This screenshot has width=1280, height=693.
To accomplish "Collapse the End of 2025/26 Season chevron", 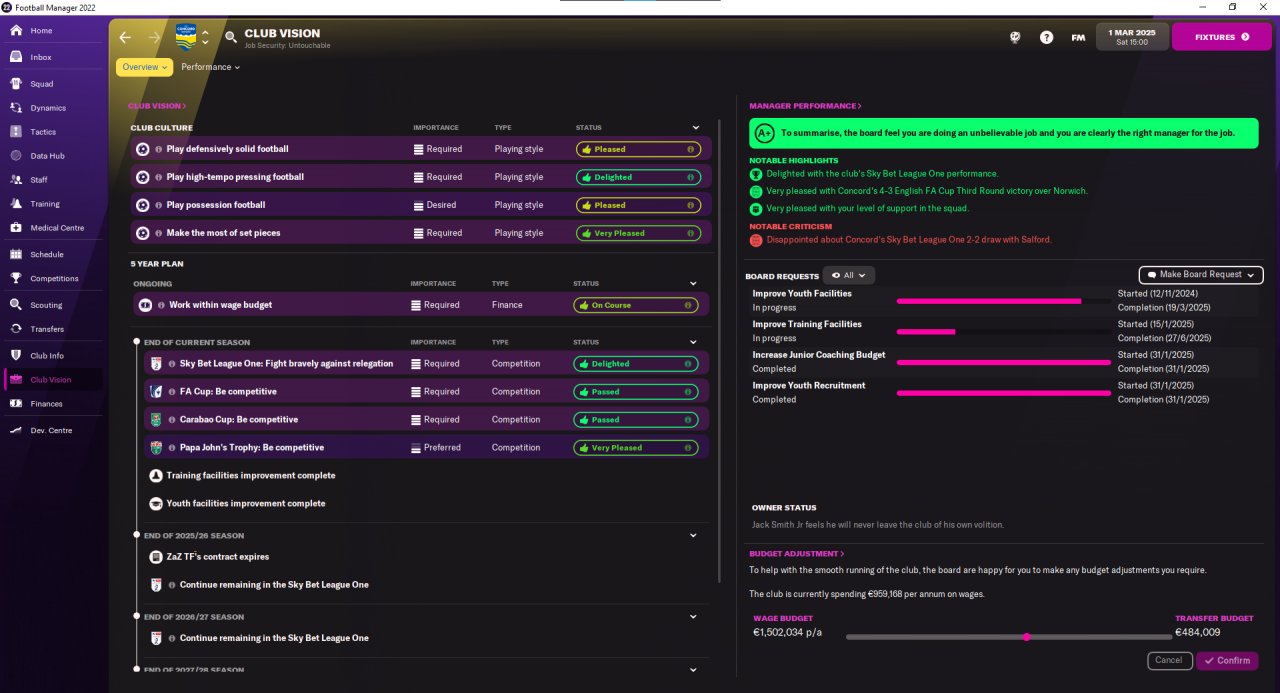I will pos(694,535).
